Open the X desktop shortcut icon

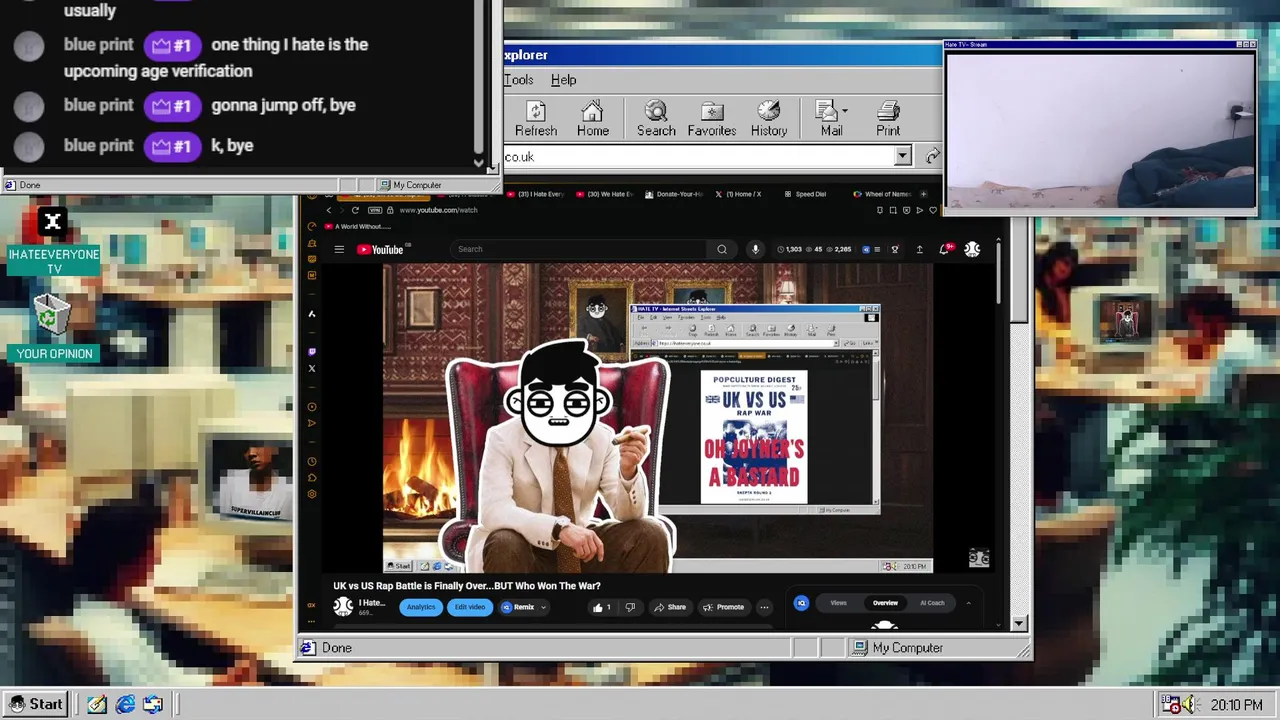[x=53, y=222]
